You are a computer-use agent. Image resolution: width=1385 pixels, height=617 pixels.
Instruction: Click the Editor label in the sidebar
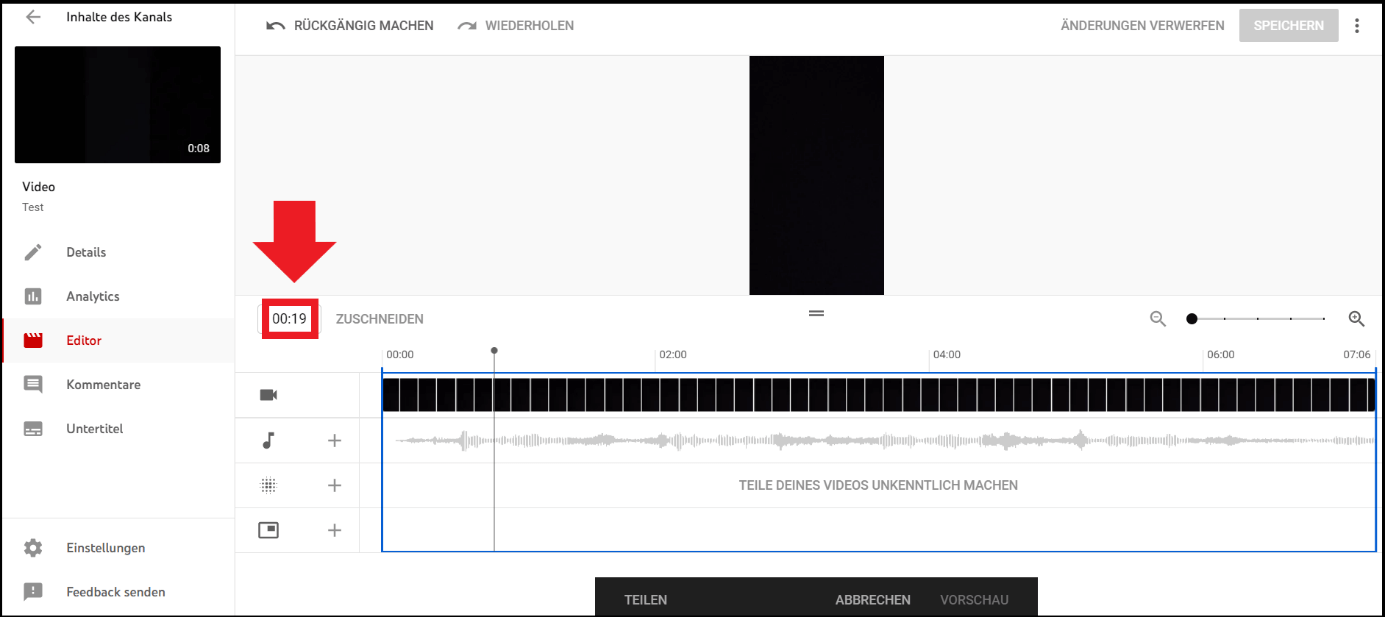(84, 340)
